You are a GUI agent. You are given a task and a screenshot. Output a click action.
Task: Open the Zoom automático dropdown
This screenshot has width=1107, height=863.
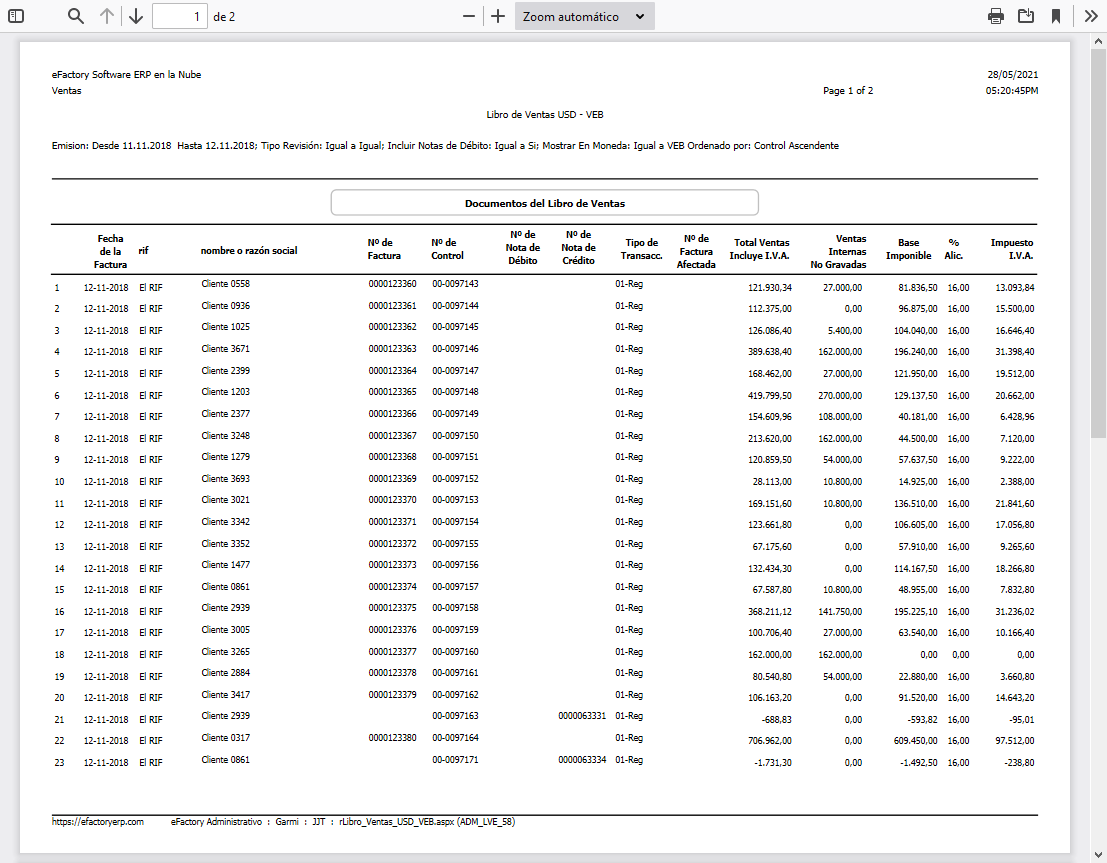[x=584, y=16]
